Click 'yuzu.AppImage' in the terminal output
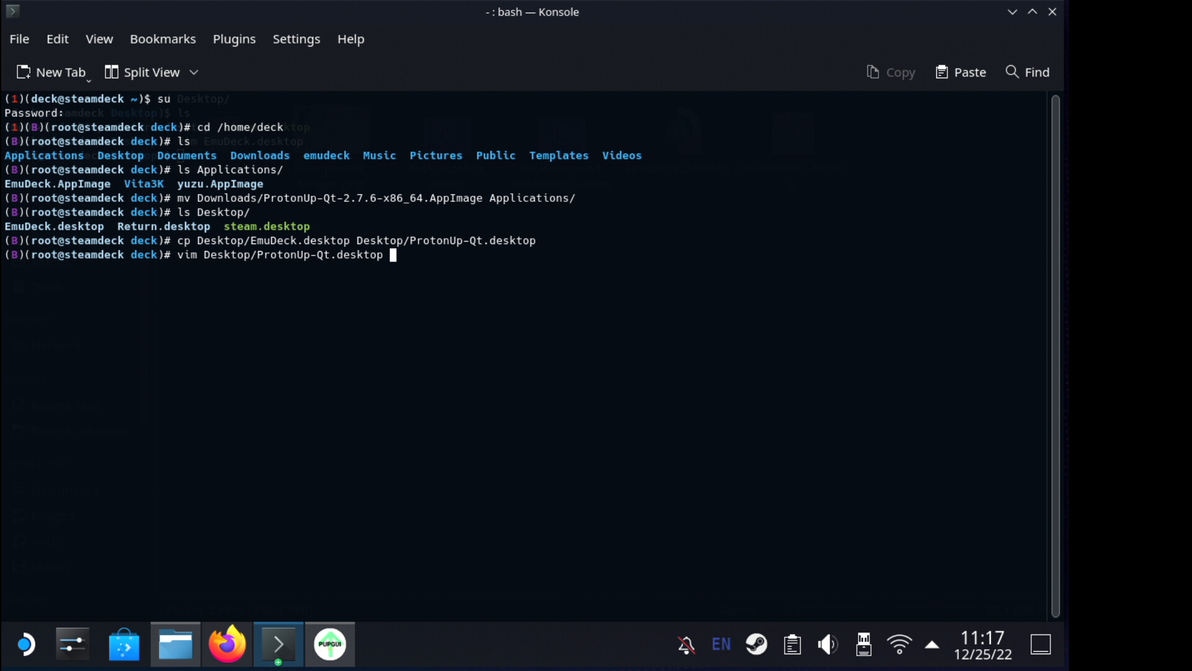Image resolution: width=1192 pixels, height=671 pixels. 220,184
